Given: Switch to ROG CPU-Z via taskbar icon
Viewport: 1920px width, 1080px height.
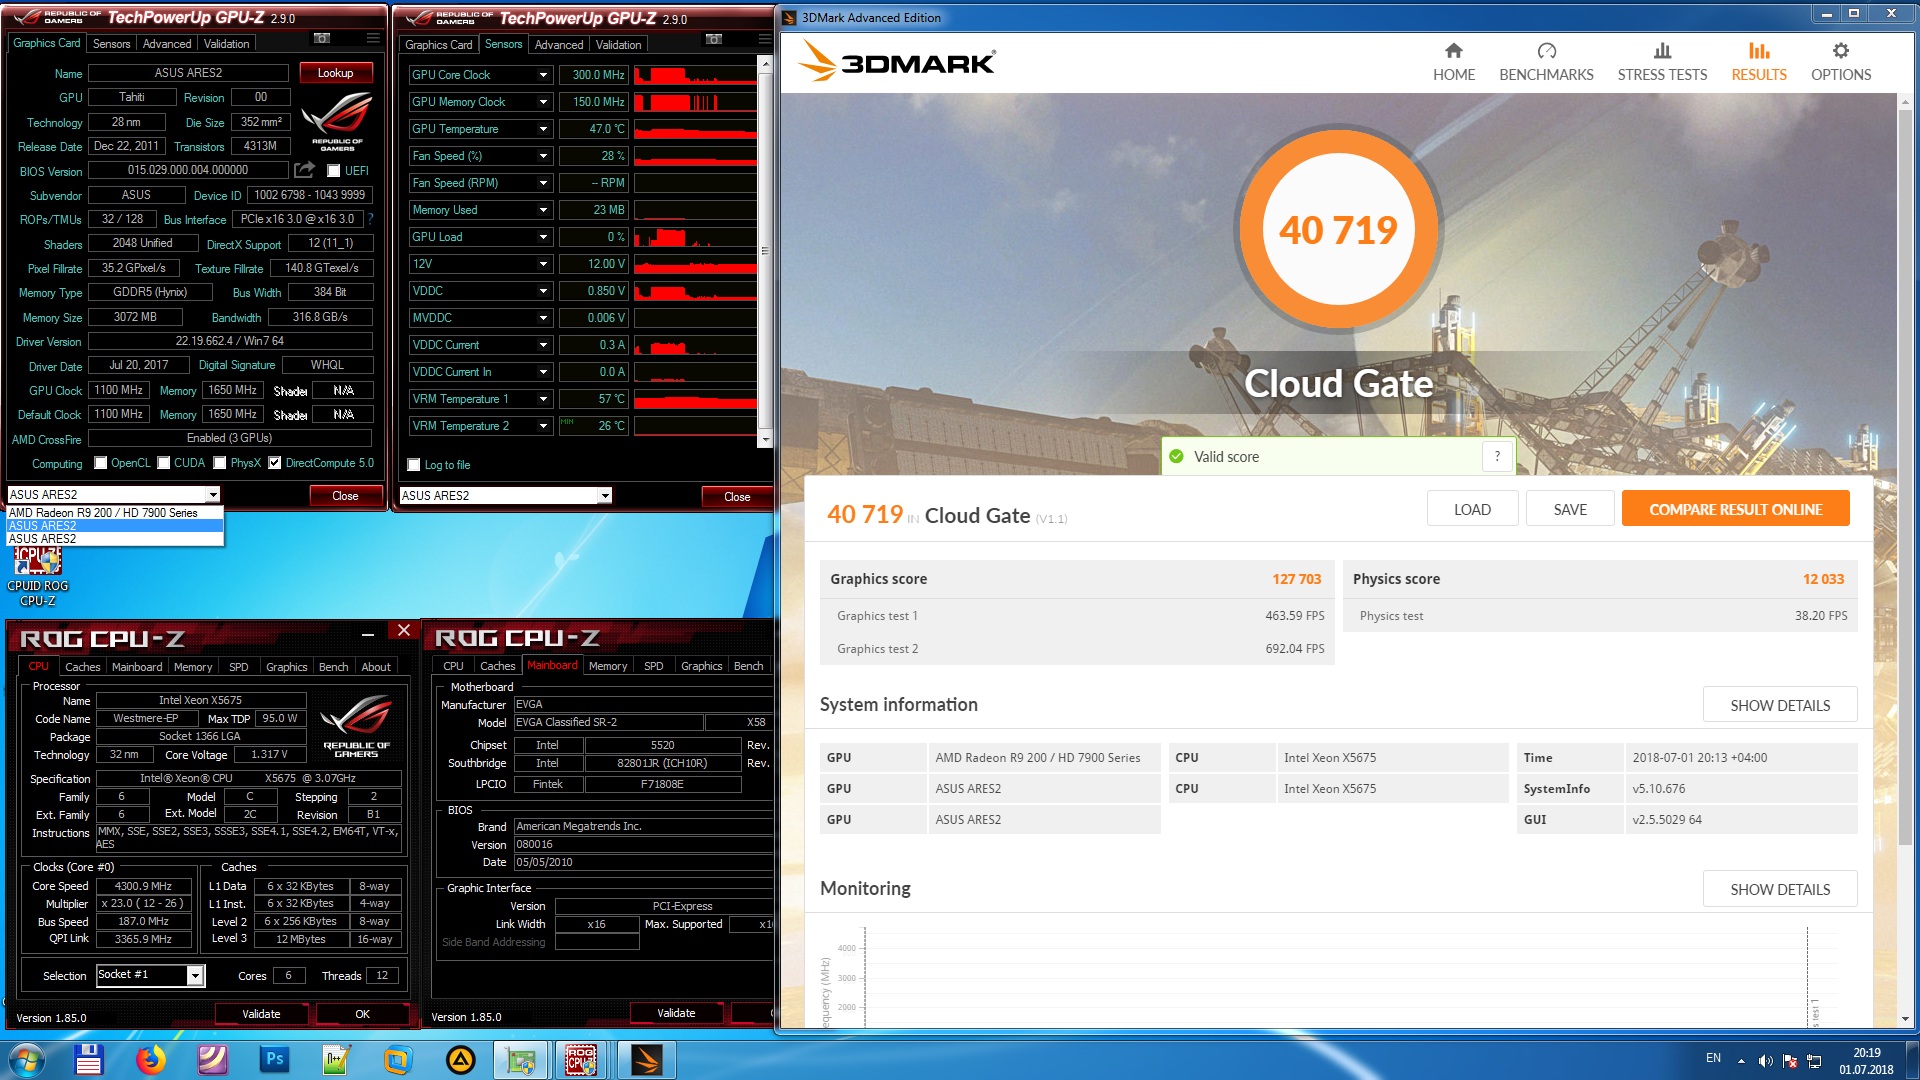Looking at the screenshot, I should click(x=582, y=1059).
